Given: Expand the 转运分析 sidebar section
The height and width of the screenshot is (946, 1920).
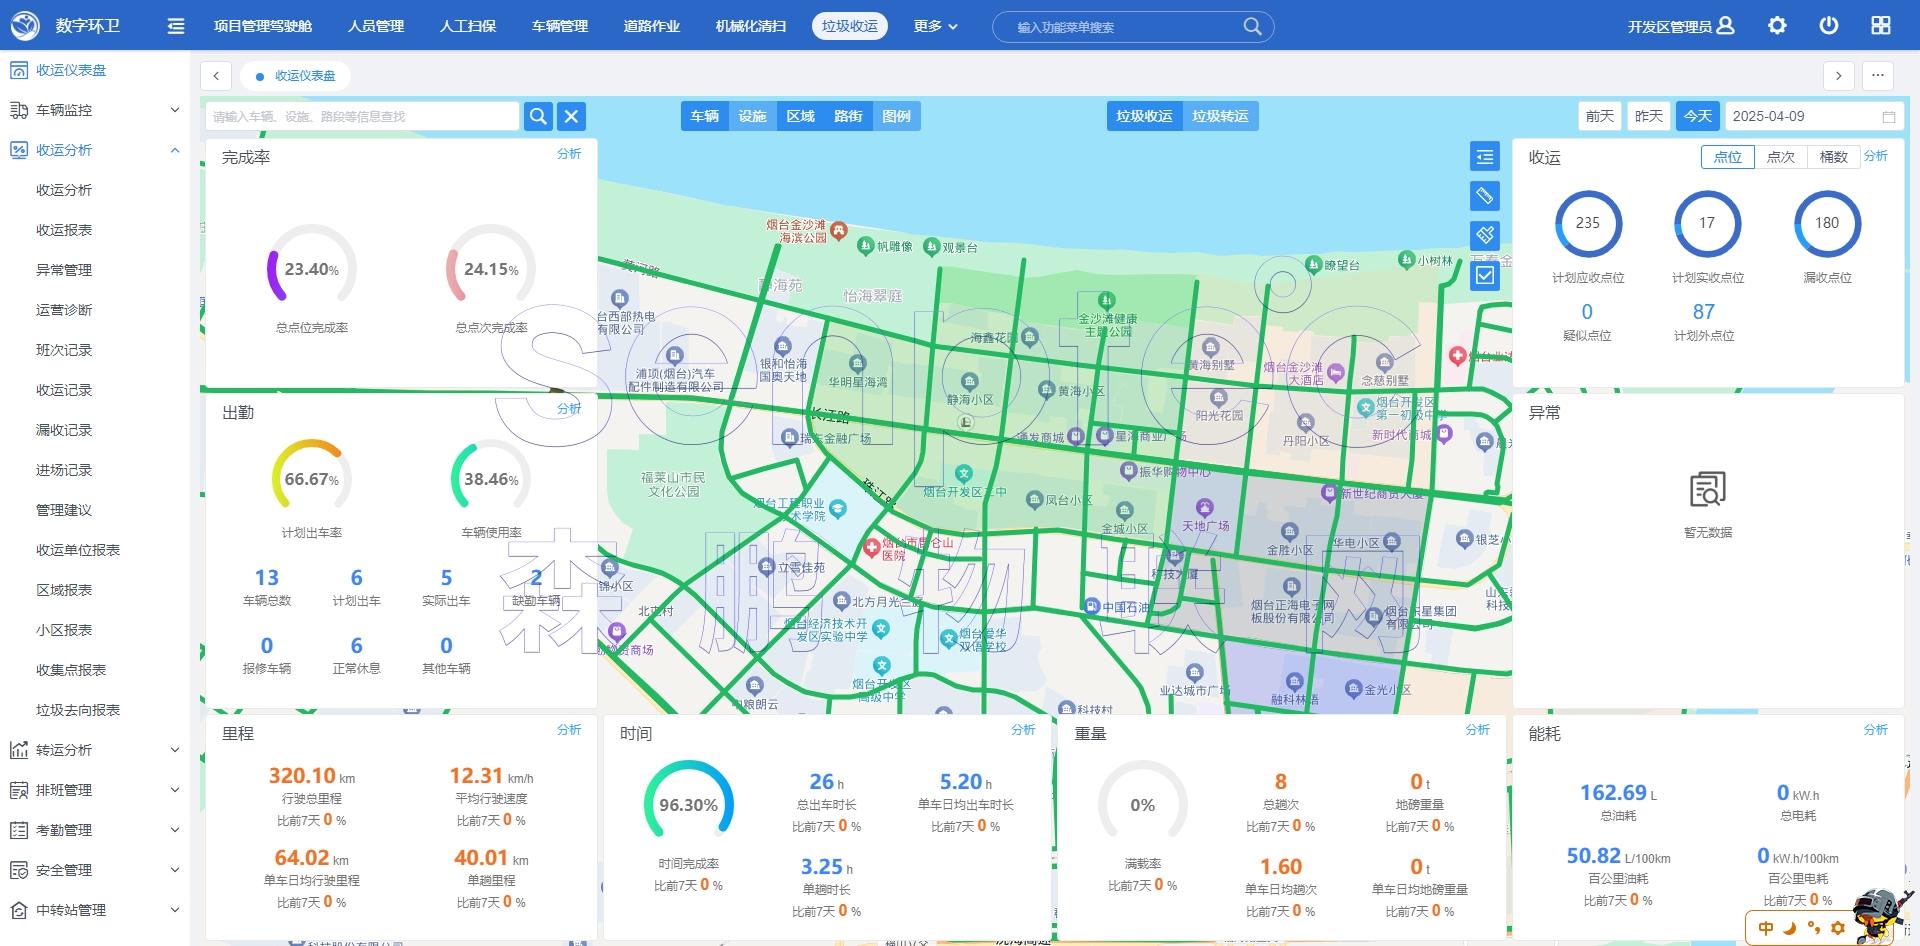Looking at the screenshot, I should point(95,750).
